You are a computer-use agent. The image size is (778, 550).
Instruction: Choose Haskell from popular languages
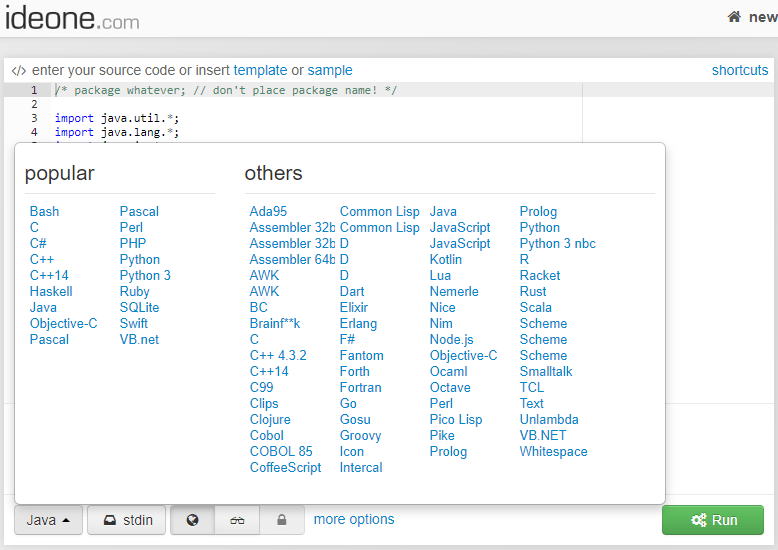coord(51,291)
